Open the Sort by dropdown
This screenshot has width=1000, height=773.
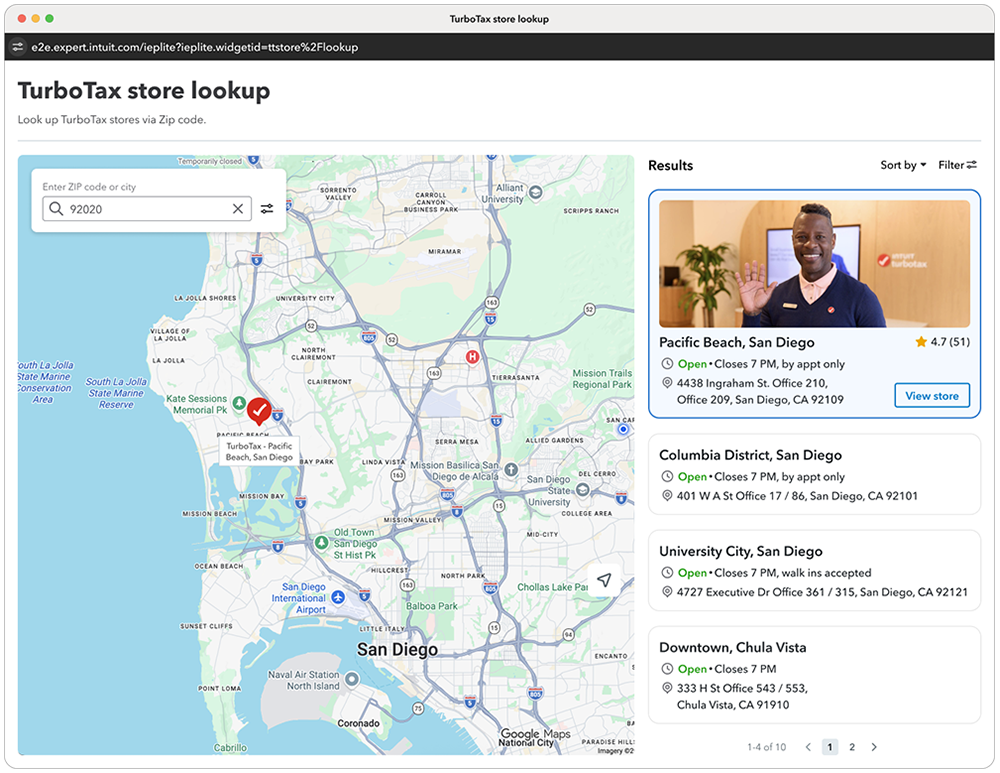pos(903,165)
